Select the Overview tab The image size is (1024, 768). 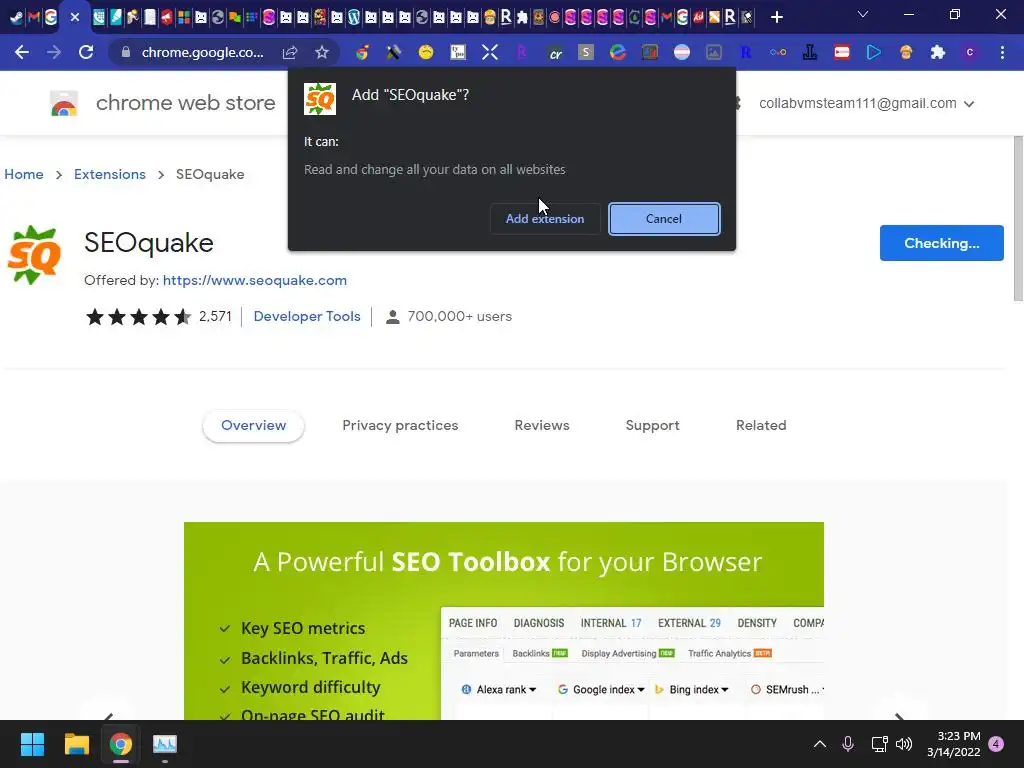point(253,425)
